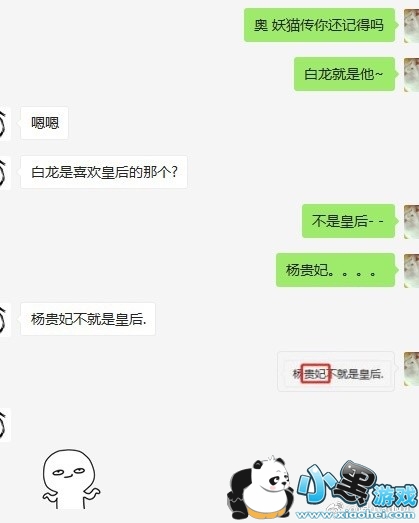Click the avatar next to 白龙就是他~ message

click(412, 74)
